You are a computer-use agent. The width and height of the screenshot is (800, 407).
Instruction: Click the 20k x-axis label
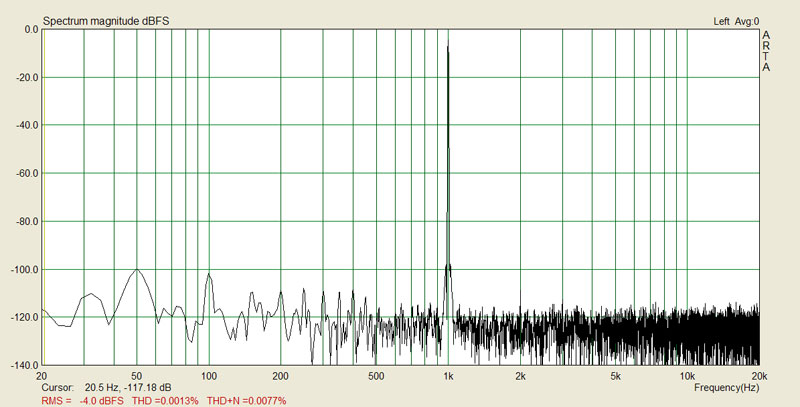[759, 376]
